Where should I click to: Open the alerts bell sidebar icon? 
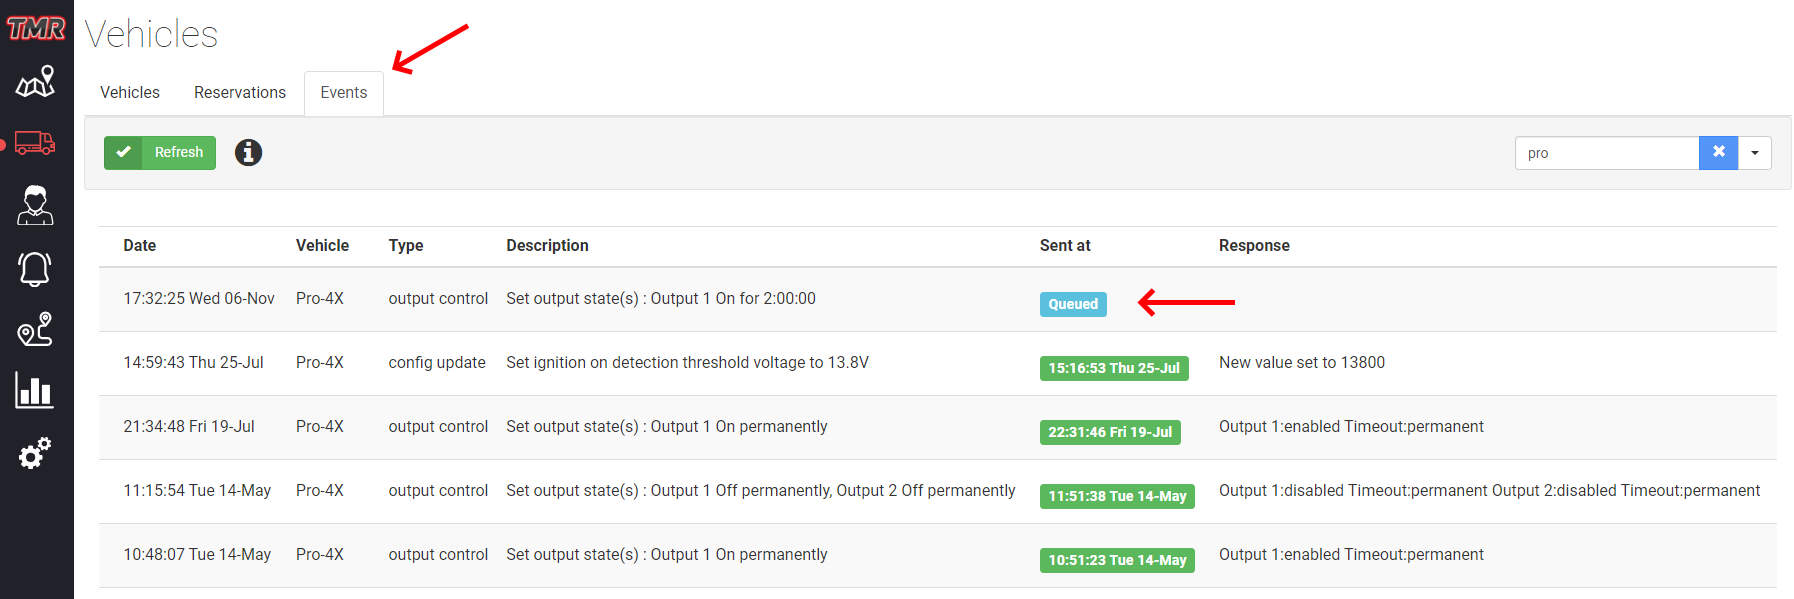tap(35, 268)
